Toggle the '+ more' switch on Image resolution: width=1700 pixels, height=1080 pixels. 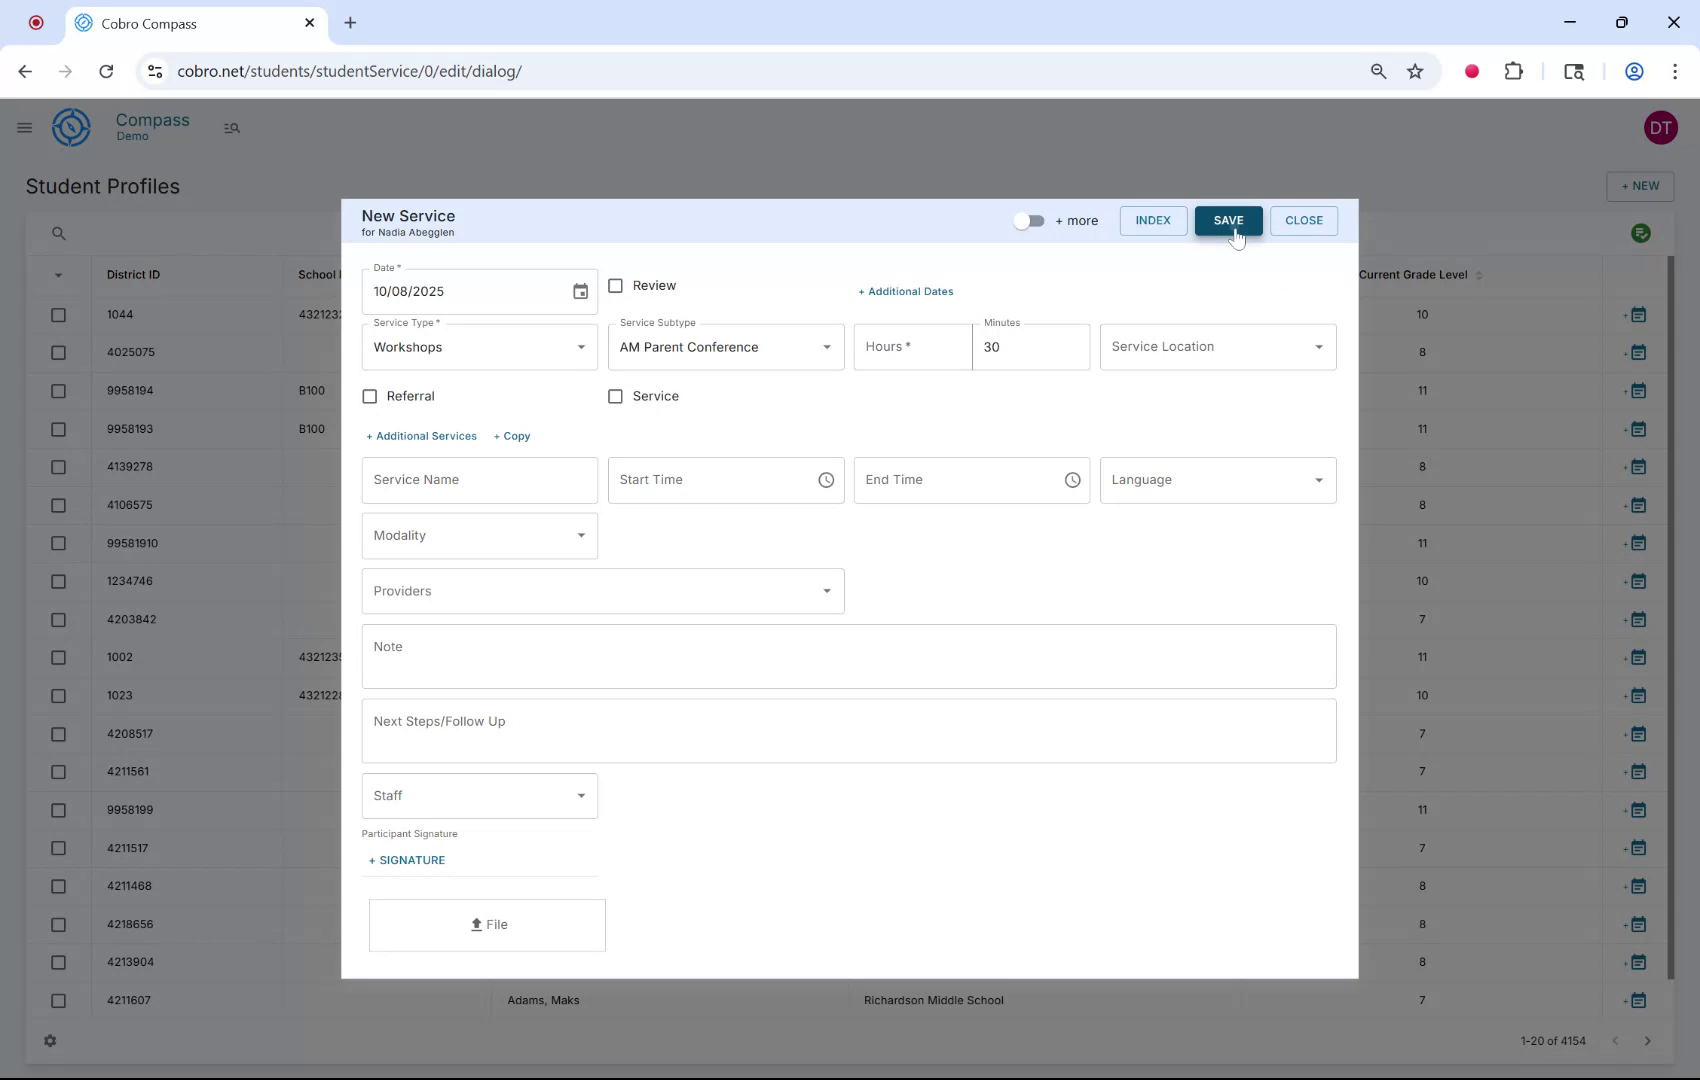point(1029,221)
